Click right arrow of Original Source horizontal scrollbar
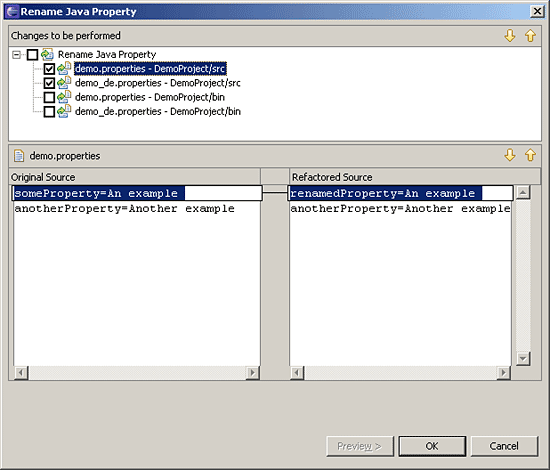Screen dimensions: 550x470 [253, 372]
